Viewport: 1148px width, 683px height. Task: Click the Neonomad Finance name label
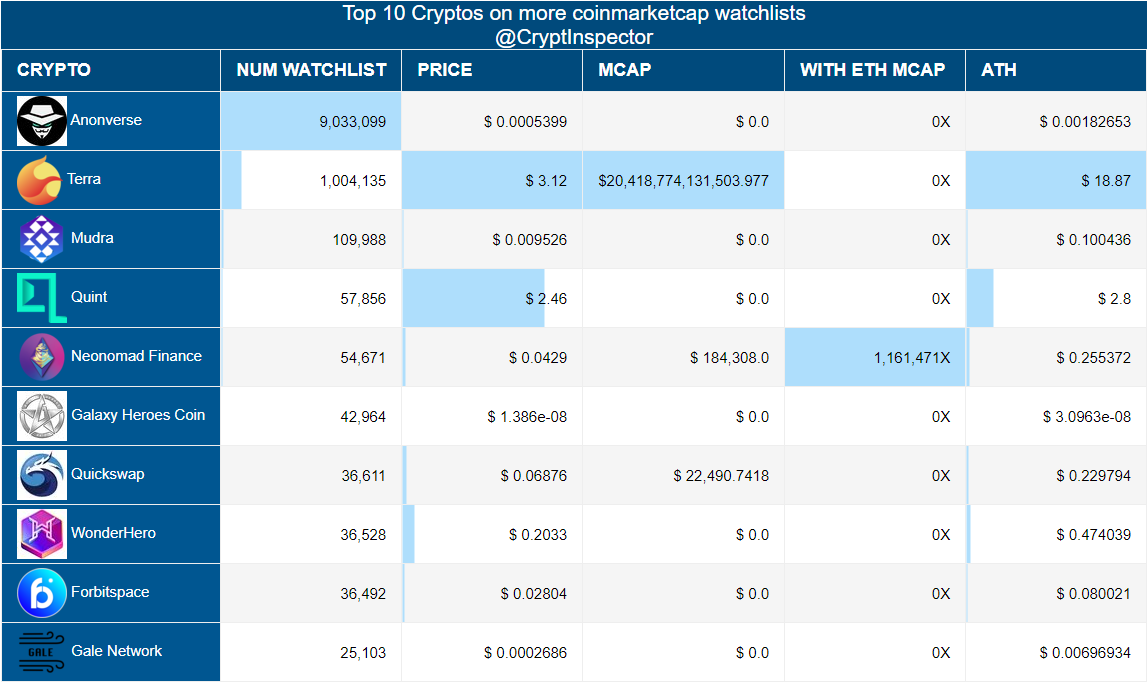point(136,357)
